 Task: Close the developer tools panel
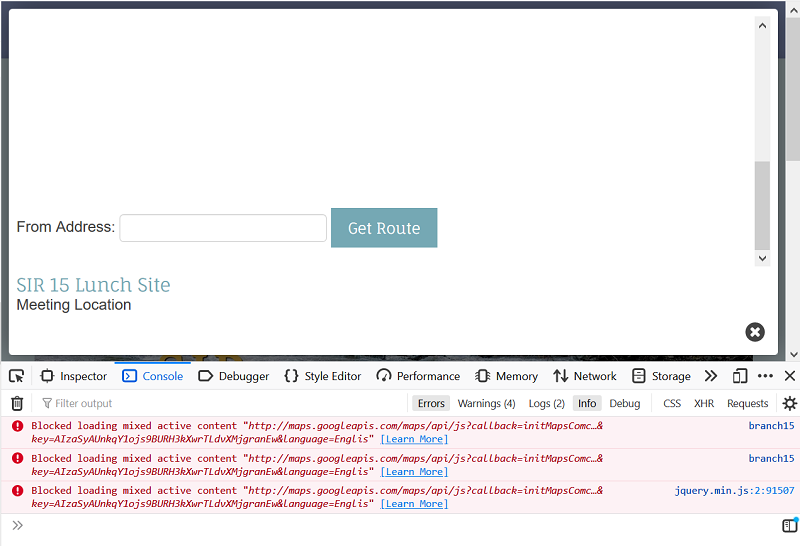(x=789, y=376)
